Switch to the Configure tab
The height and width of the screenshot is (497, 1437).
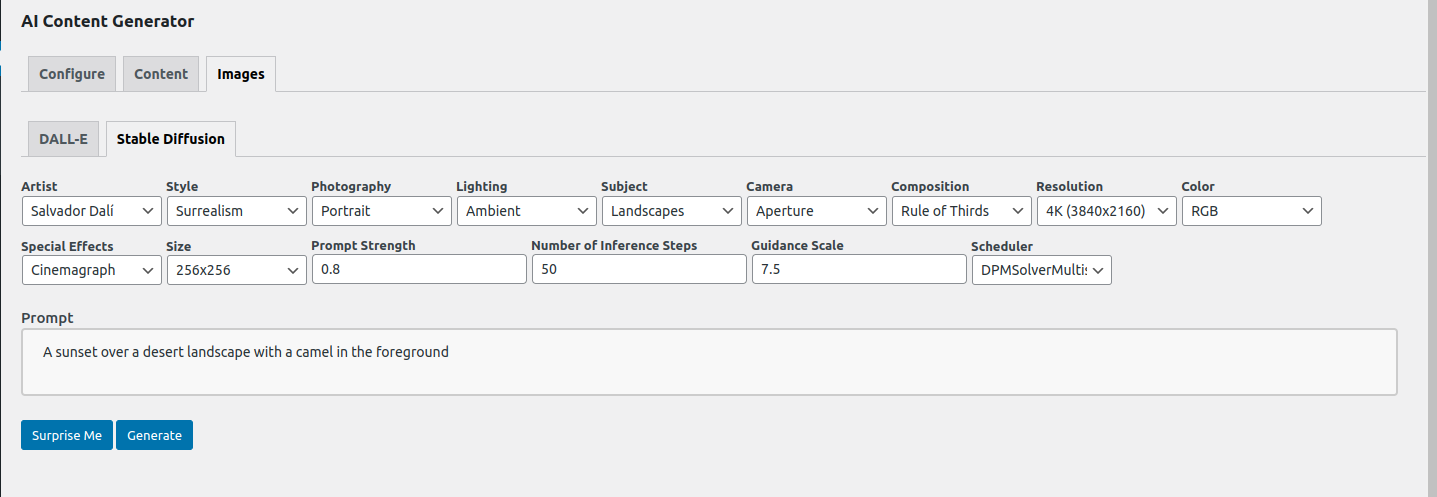(x=72, y=74)
